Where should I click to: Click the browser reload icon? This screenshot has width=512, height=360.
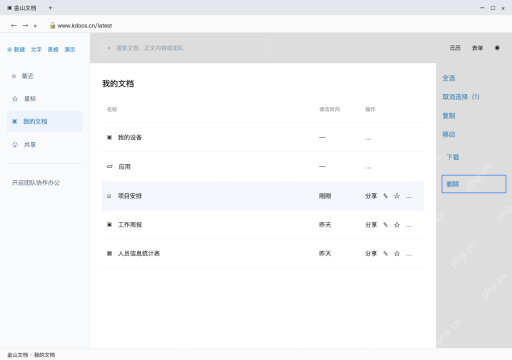[x=35, y=26]
